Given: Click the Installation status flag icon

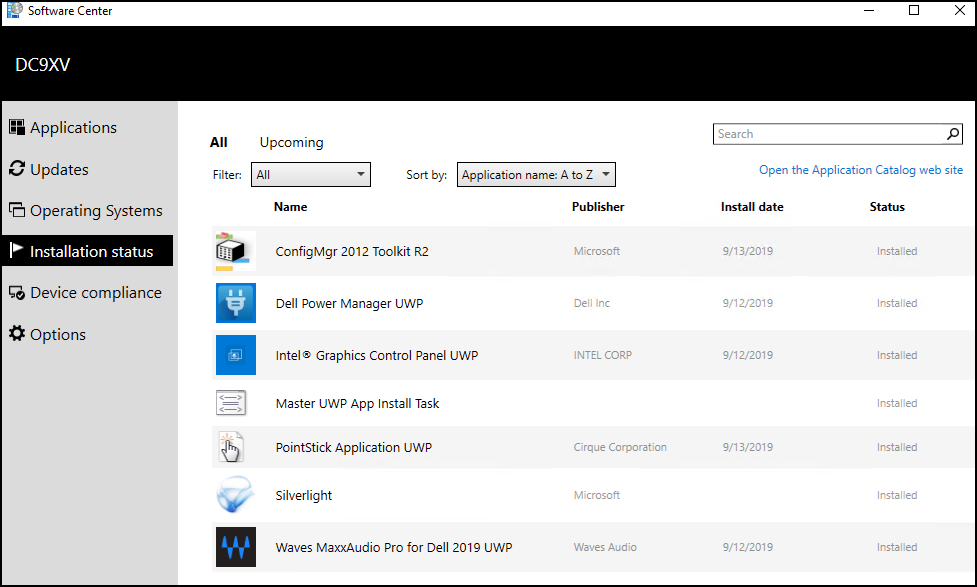Looking at the screenshot, I should (x=16, y=250).
